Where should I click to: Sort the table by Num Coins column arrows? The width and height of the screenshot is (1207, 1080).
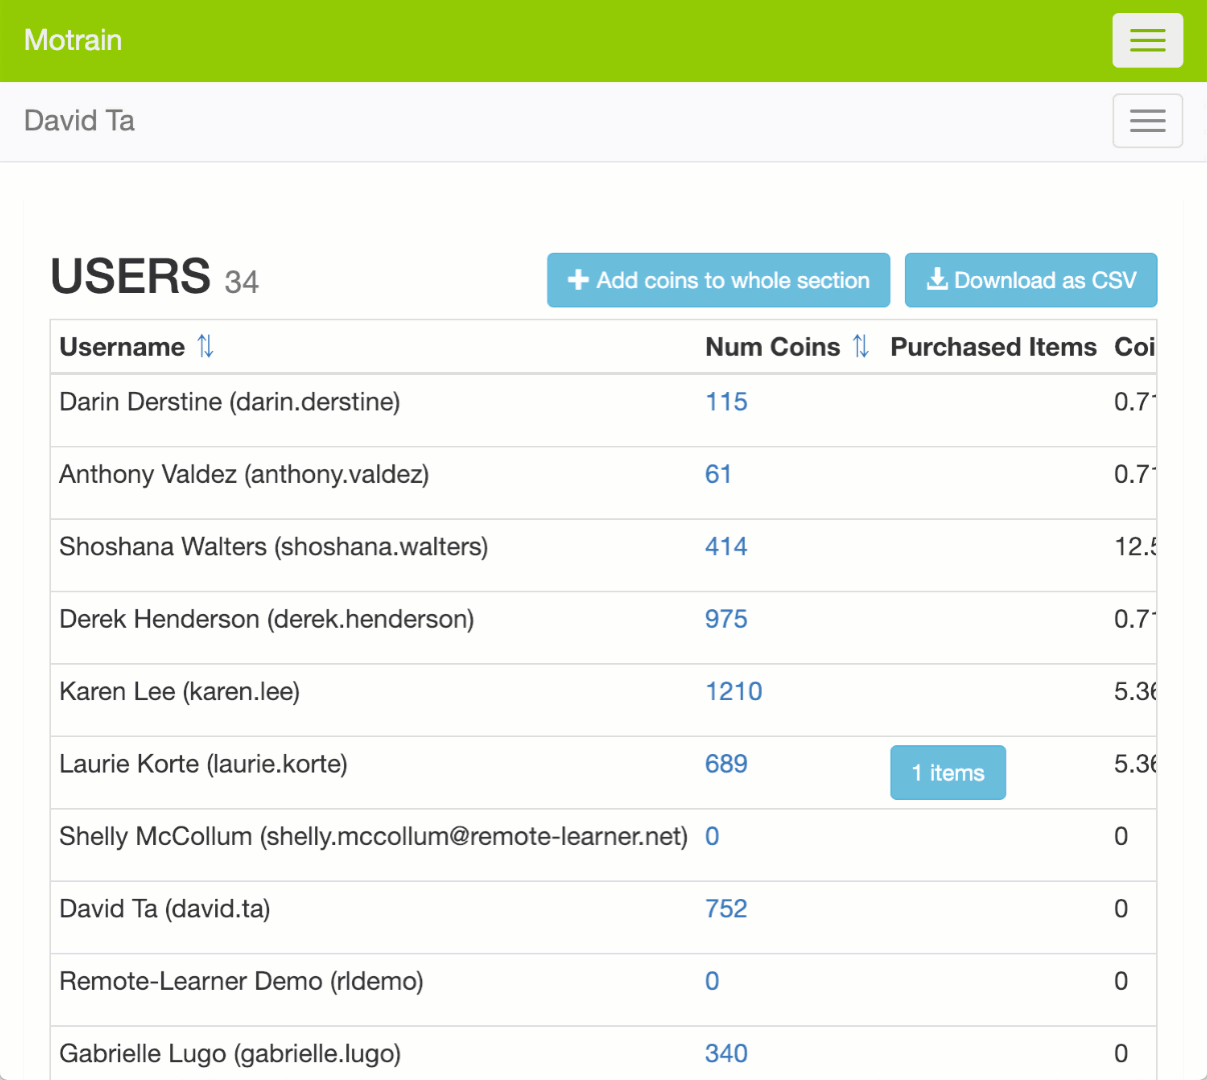coord(860,346)
